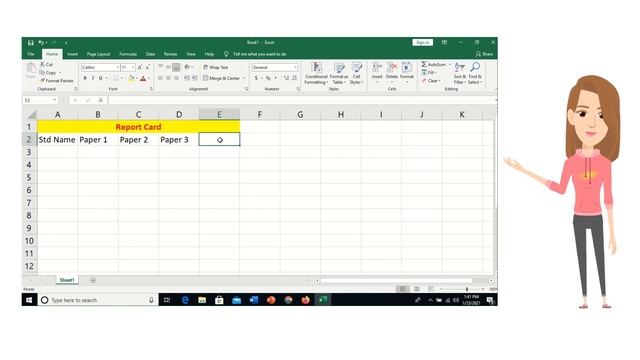Increase font size with larger A icon
Viewport: 640px width, 360px height.
[140, 67]
